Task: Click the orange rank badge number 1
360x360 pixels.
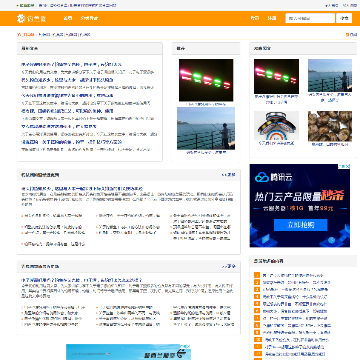Action: (x=257, y=275)
